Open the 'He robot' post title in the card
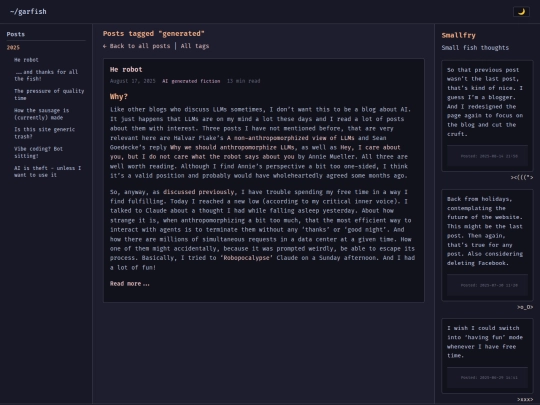540x405 pixels. (126, 70)
